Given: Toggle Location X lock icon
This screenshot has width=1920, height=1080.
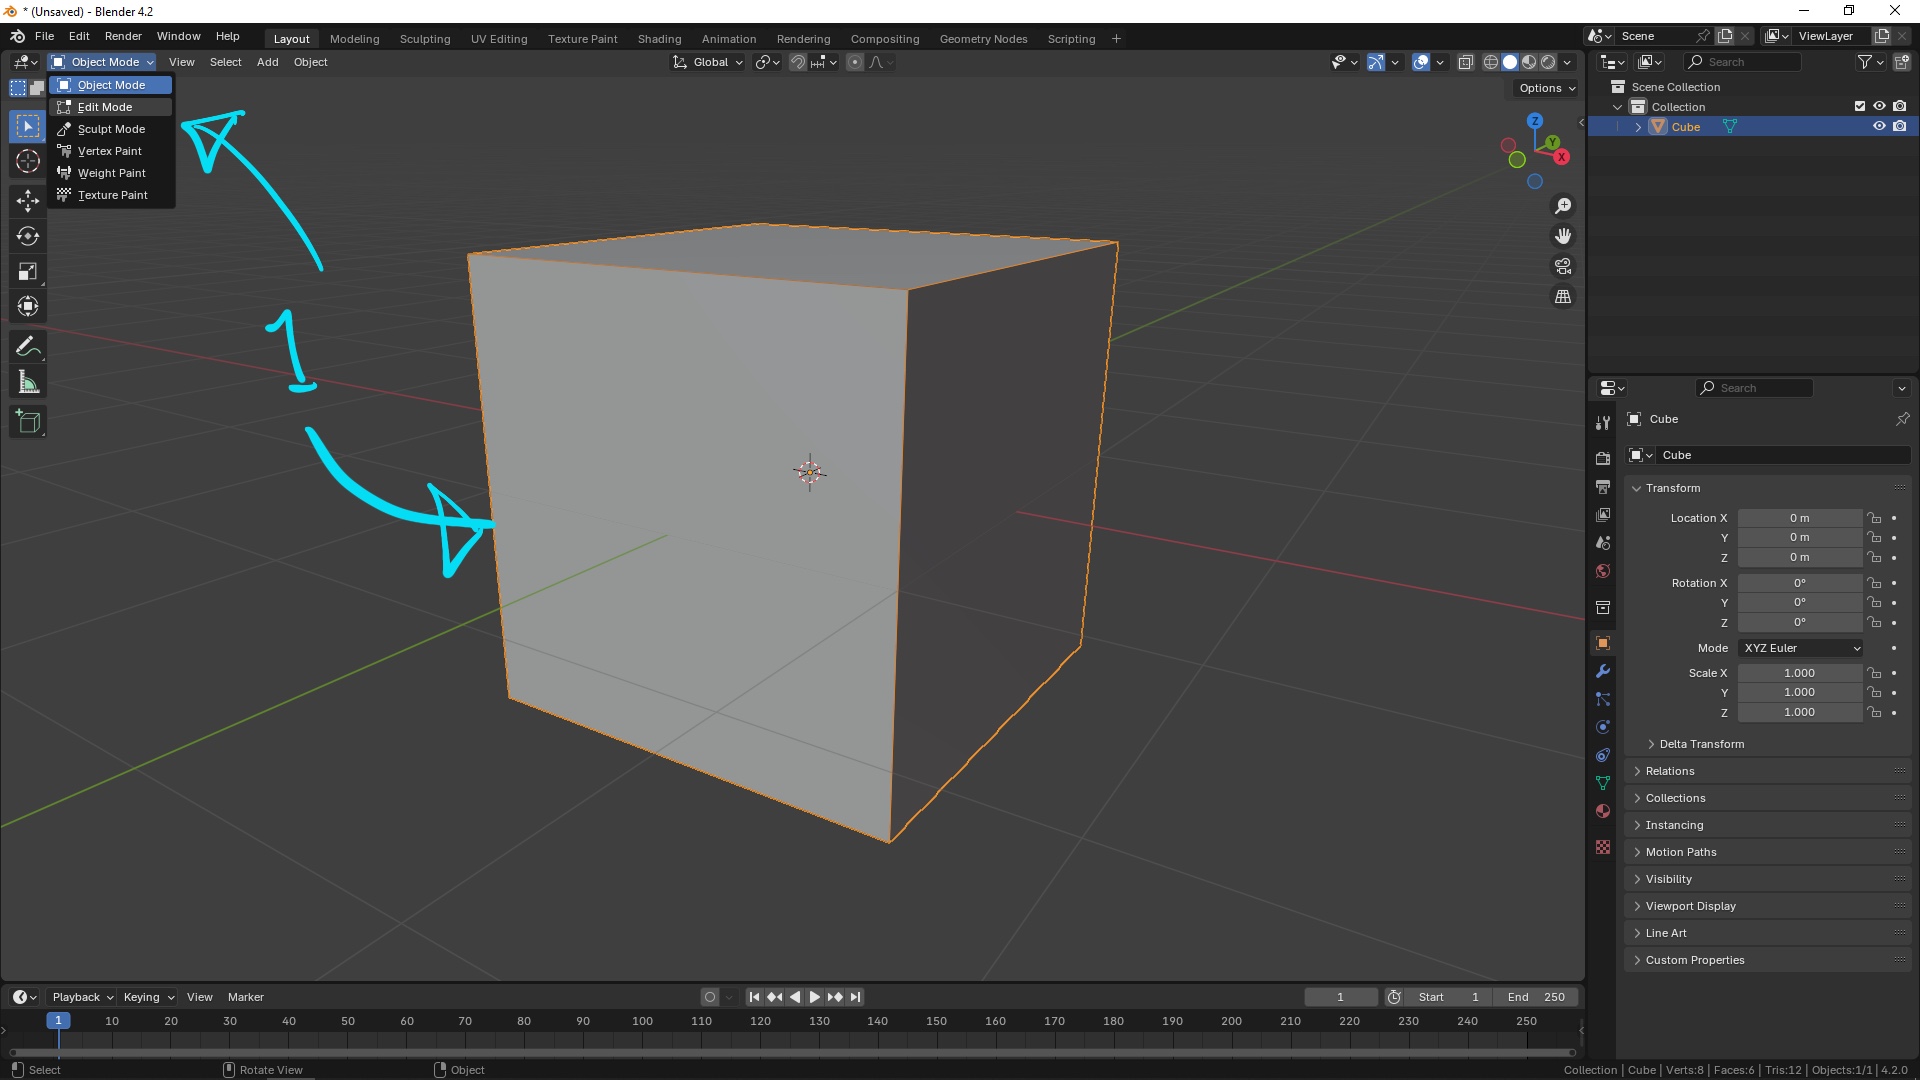Looking at the screenshot, I should tap(1874, 518).
